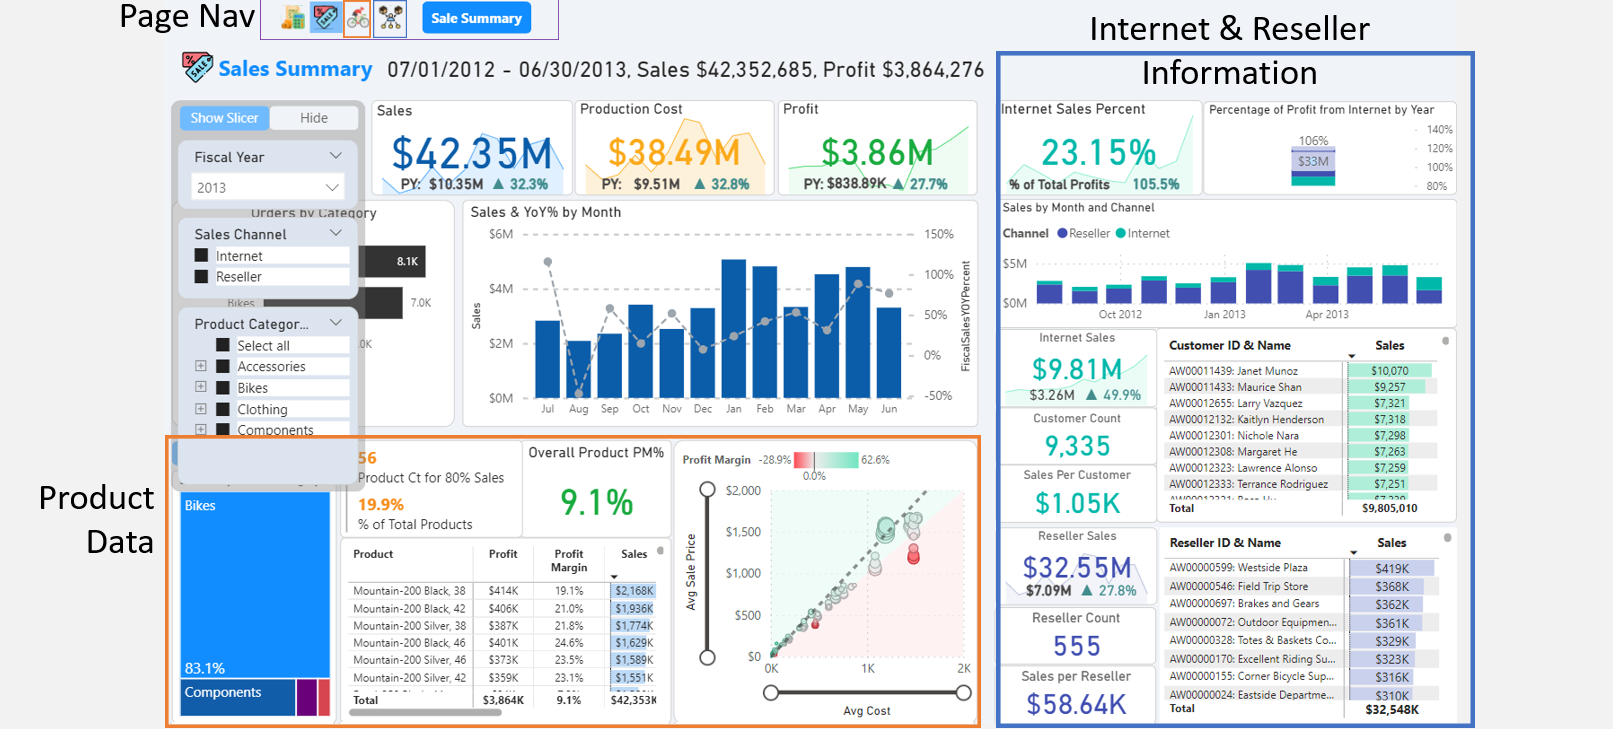Toggle the Reseller sales channel checkbox

click(x=202, y=277)
